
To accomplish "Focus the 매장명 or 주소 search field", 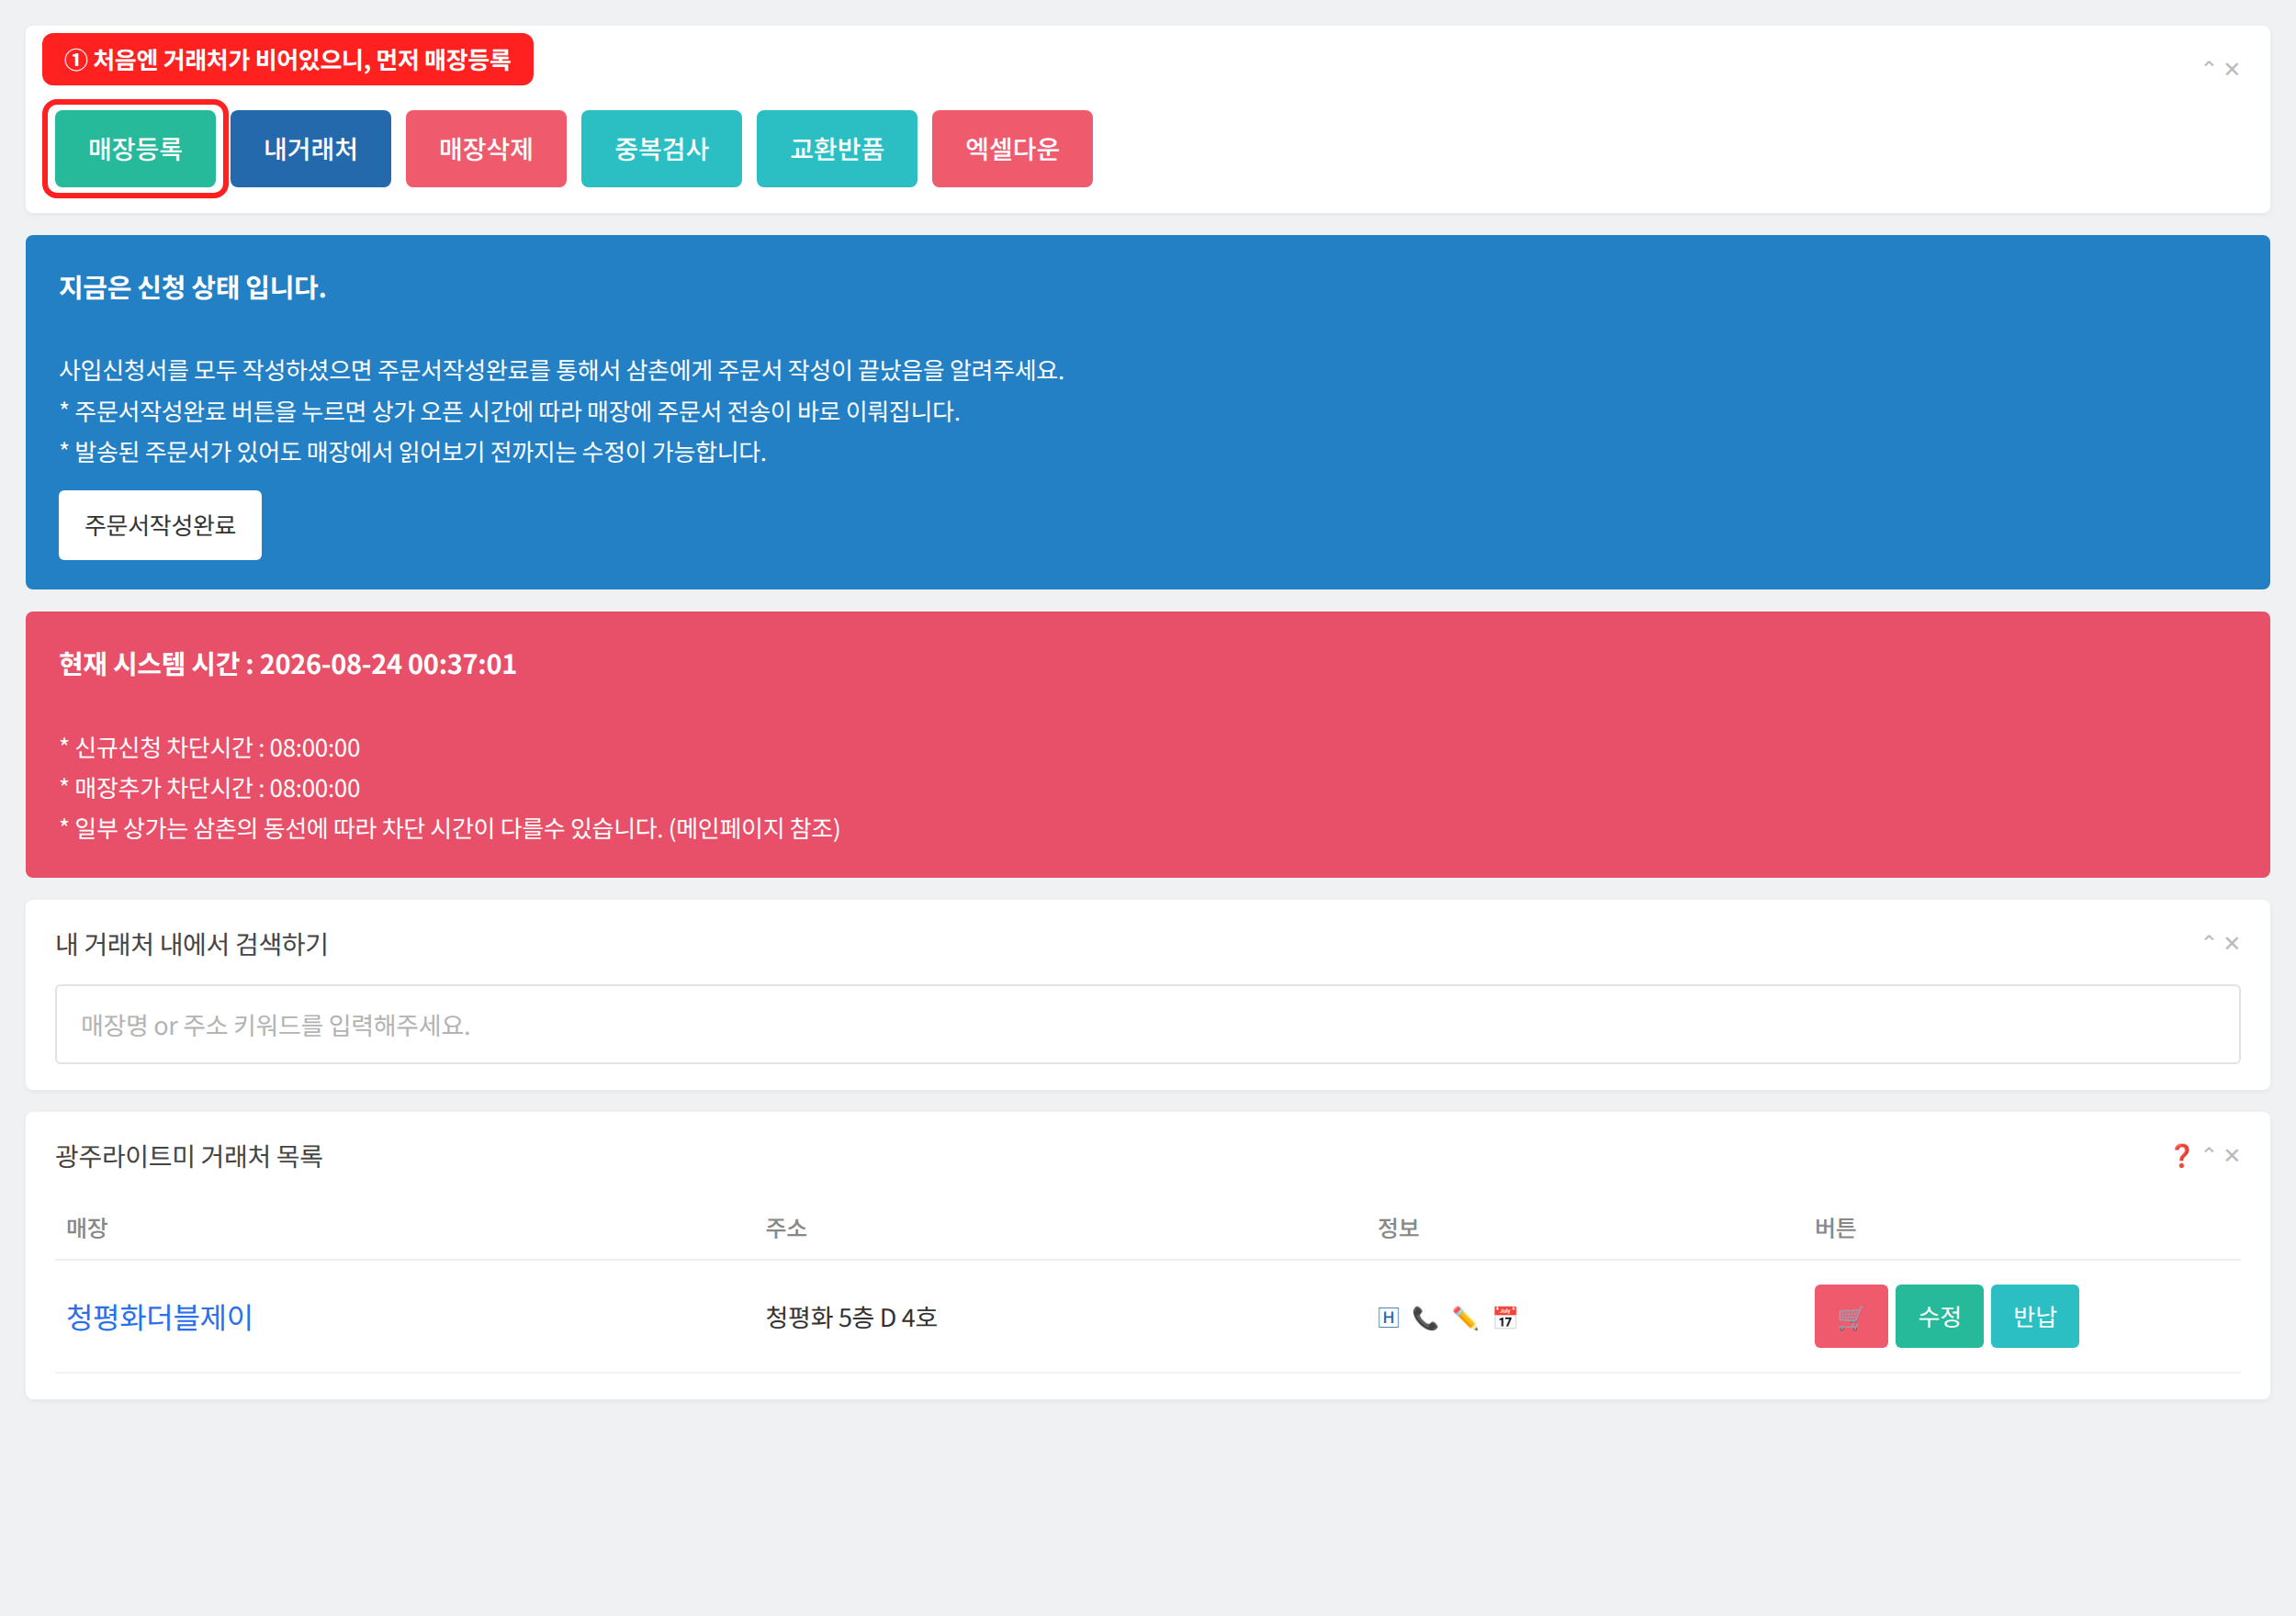I will coord(1147,1024).
